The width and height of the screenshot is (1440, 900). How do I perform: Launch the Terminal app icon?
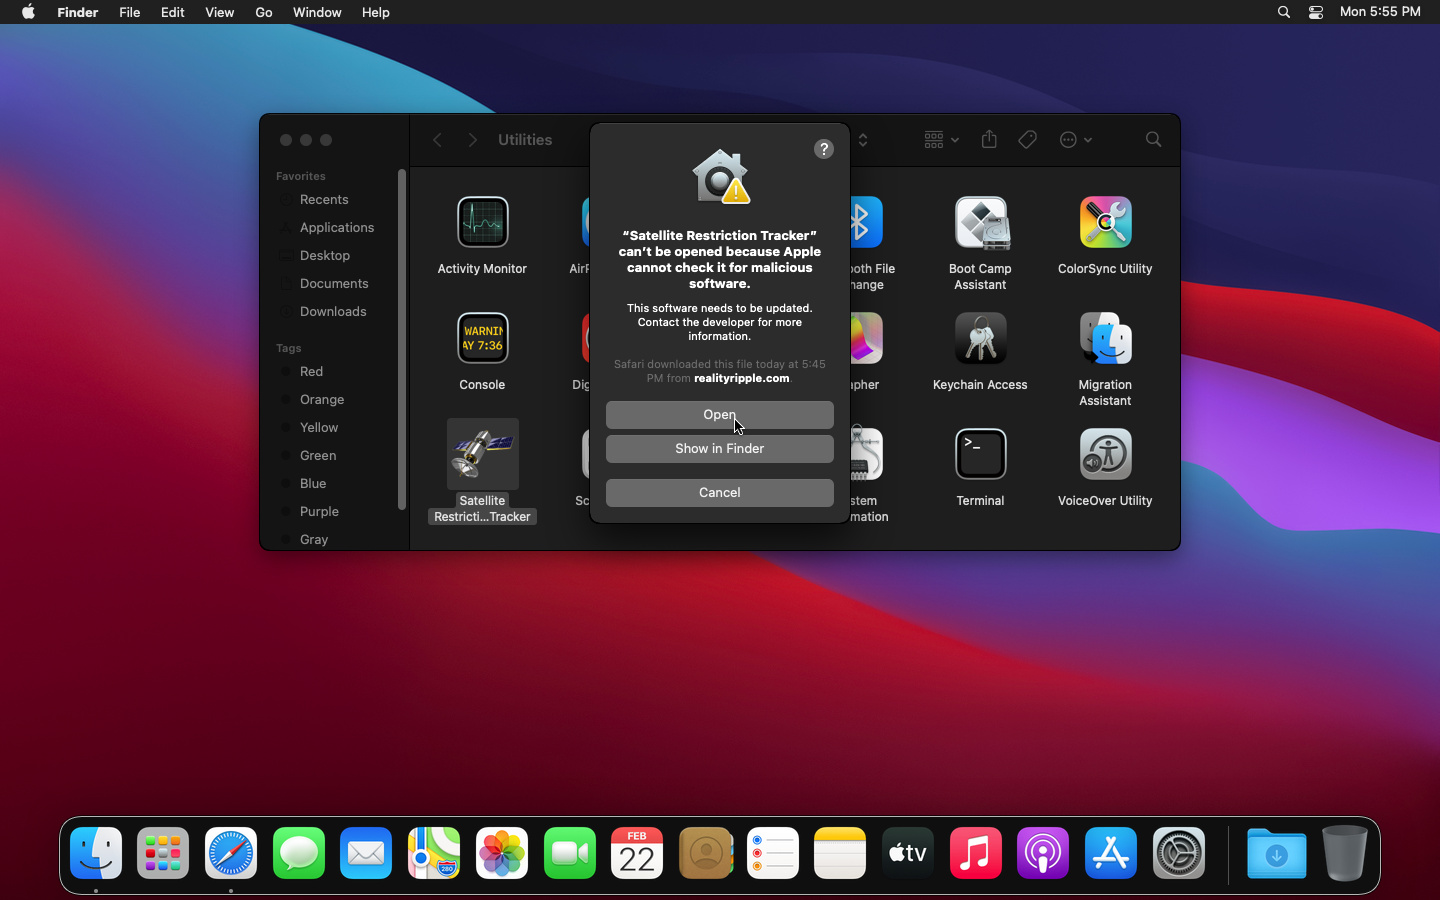pos(980,455)
